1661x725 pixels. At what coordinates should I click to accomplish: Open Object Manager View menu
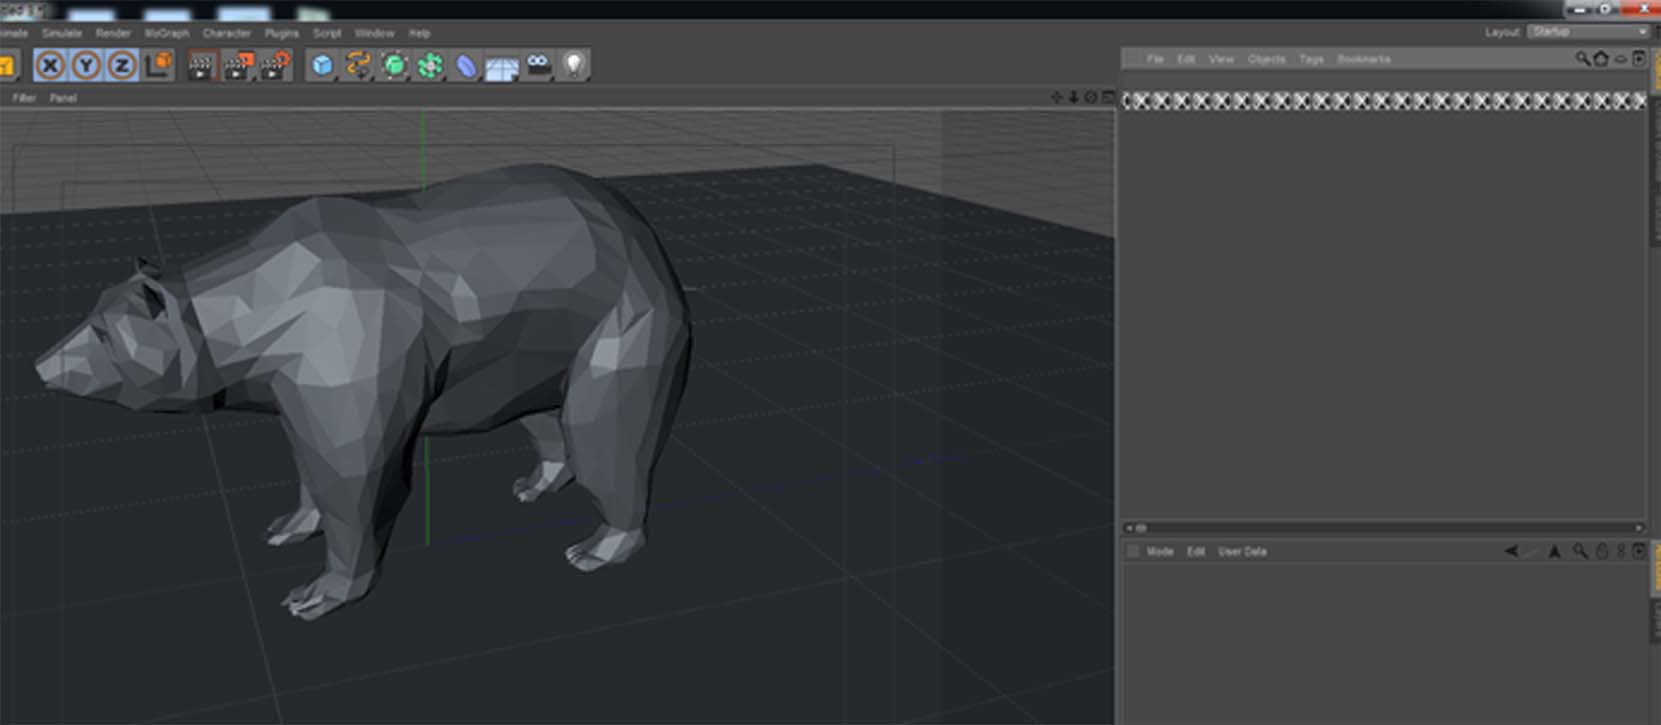click(x=1221, y=59)
